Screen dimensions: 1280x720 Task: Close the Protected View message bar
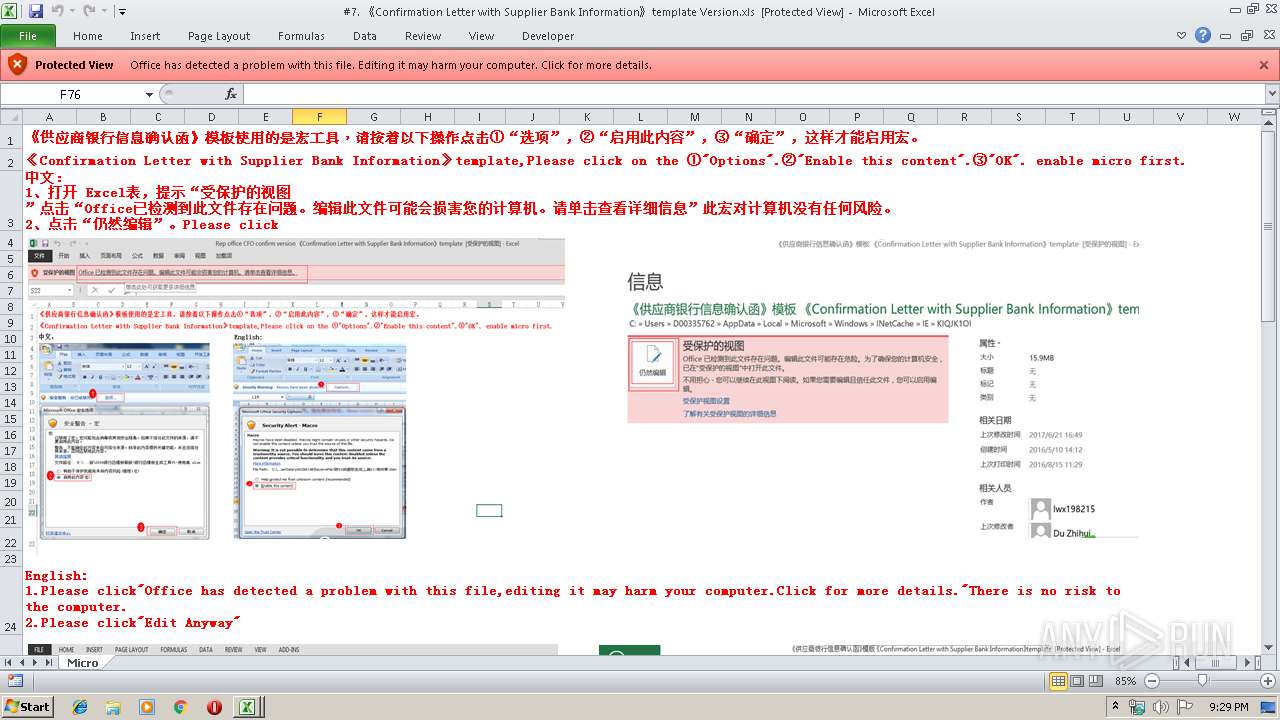tap(1265, 65)
